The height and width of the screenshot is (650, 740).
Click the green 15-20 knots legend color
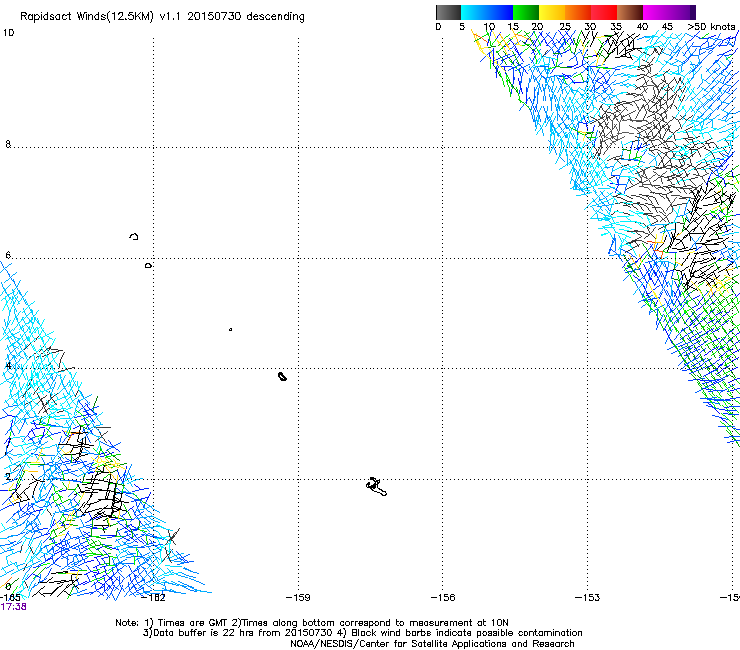pos(526,12)
